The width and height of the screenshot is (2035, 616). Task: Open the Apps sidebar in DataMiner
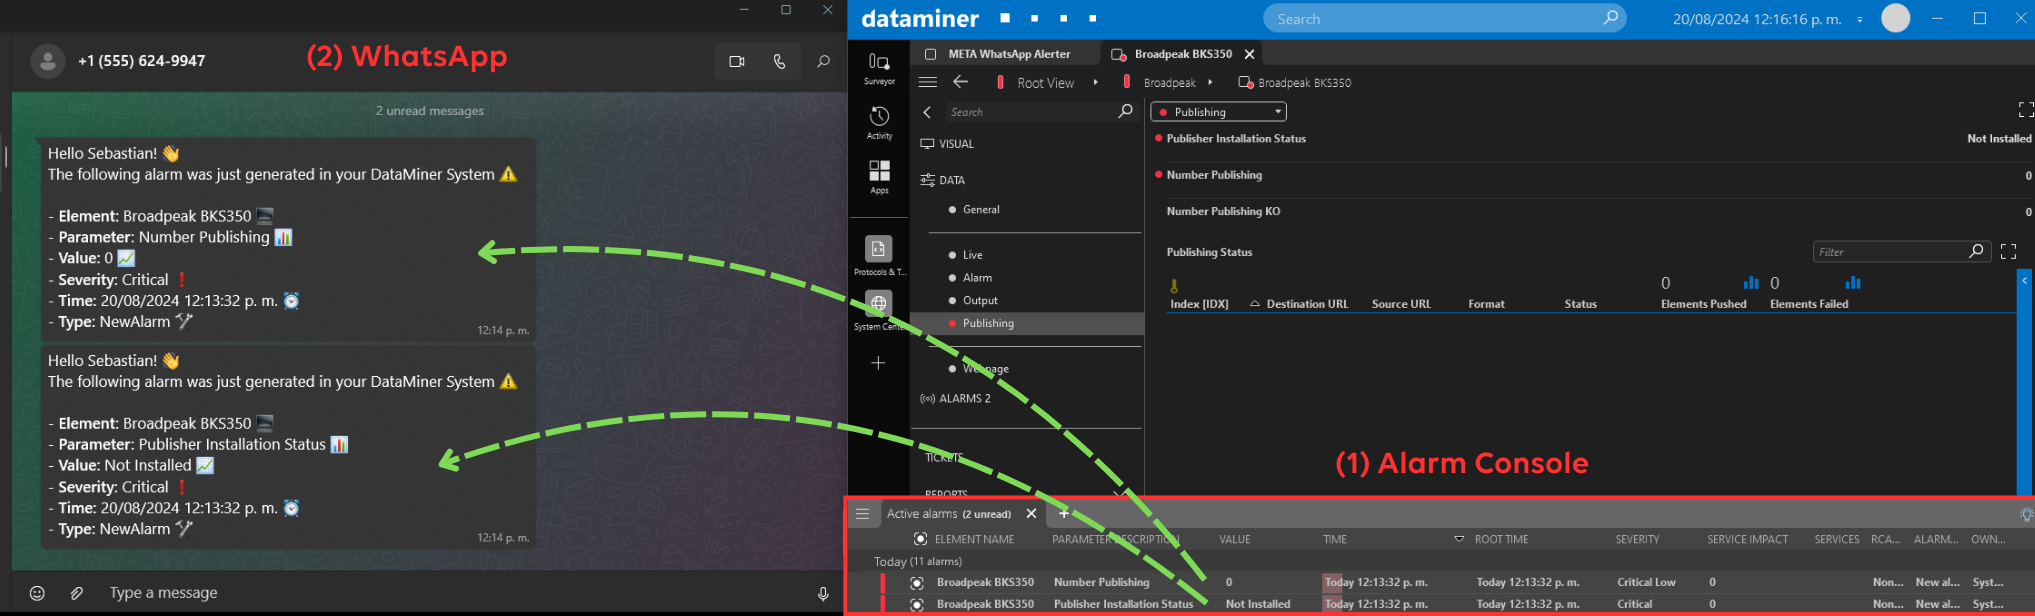[x=879, y=177]
